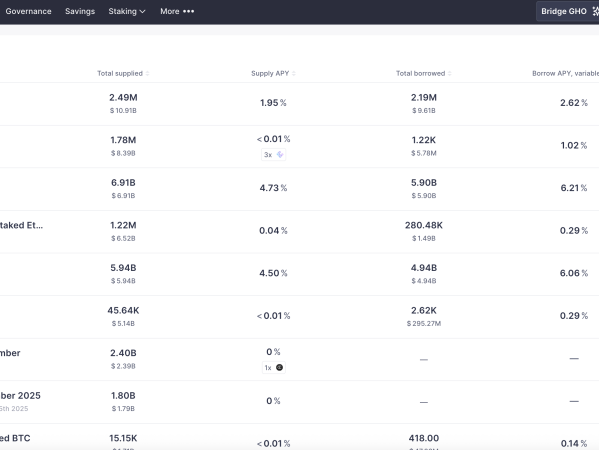Click the Supply APY sort arrows icon
Viewport: 599px width, 450px height.
tap(294, 73)
